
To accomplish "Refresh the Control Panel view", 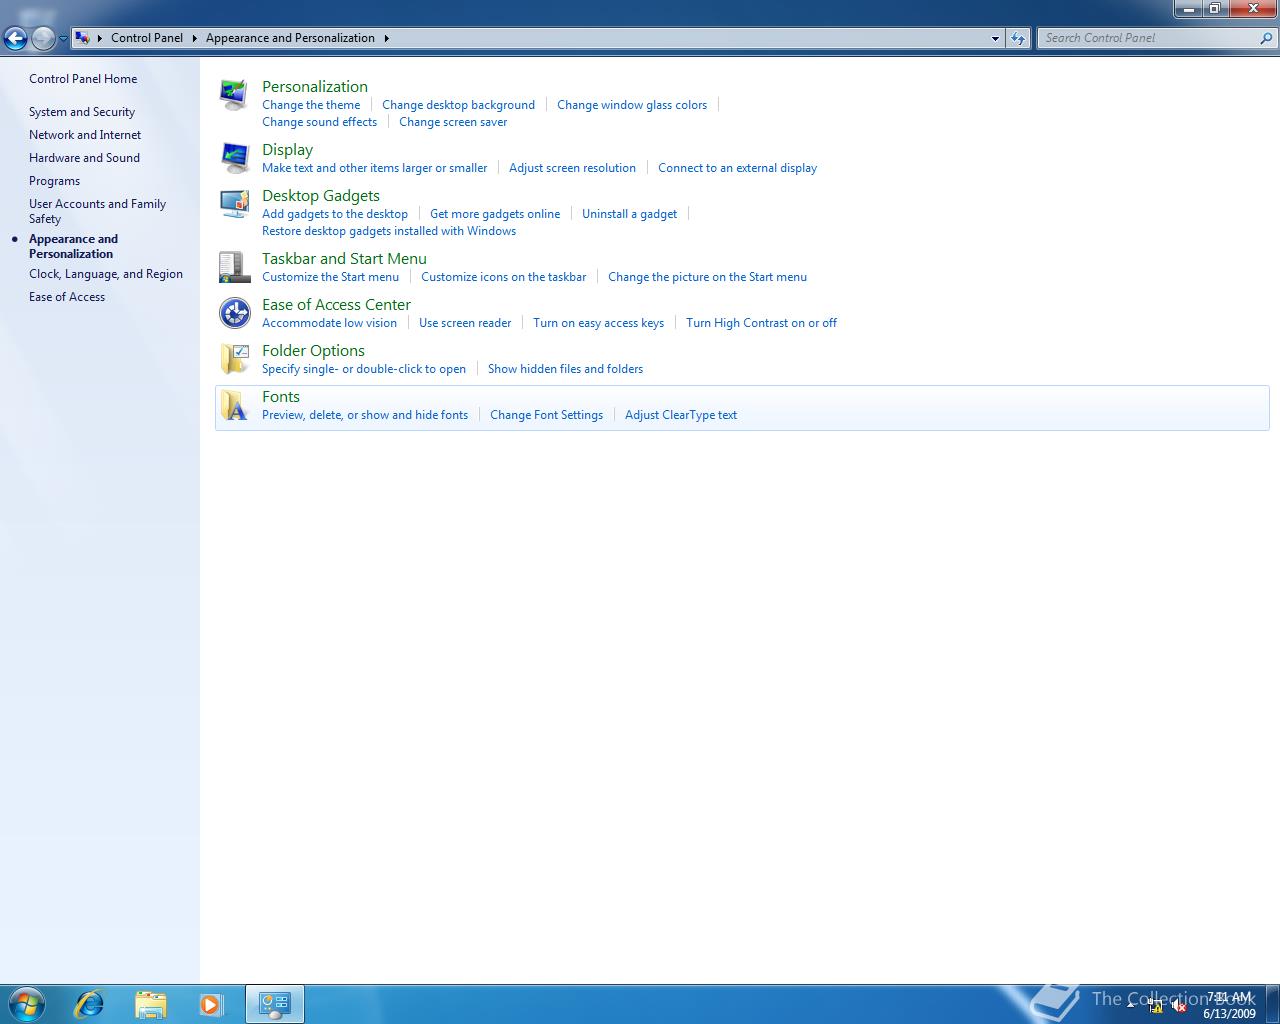I will click(x=1018, y=38).
